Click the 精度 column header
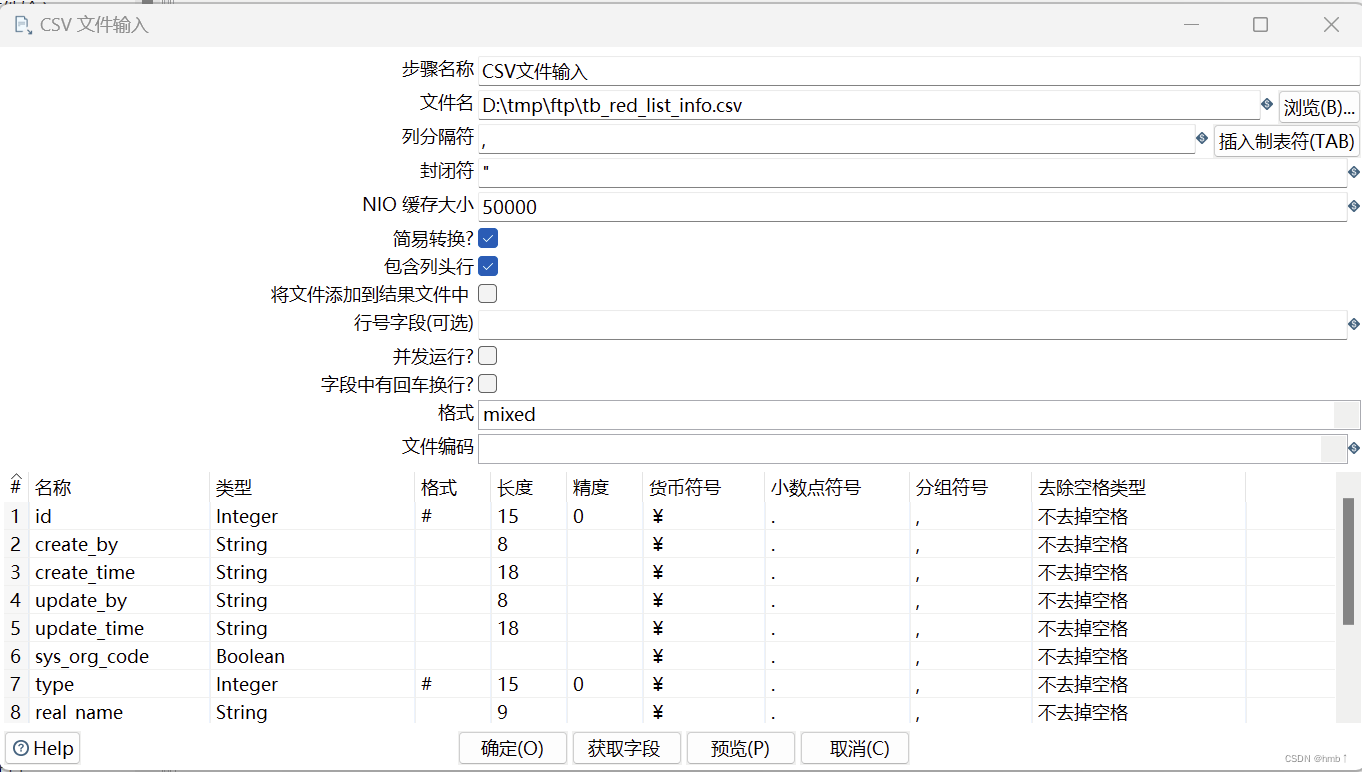This screenshot has width=1362, height=772. [x=604, y=488]
